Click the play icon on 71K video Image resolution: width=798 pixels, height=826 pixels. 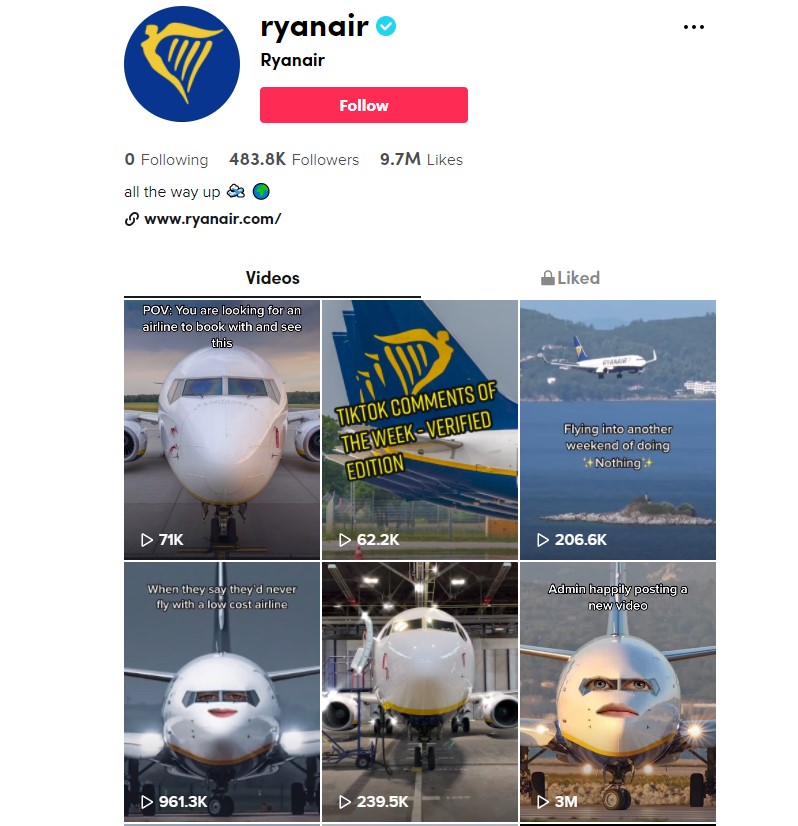[146, 540]
